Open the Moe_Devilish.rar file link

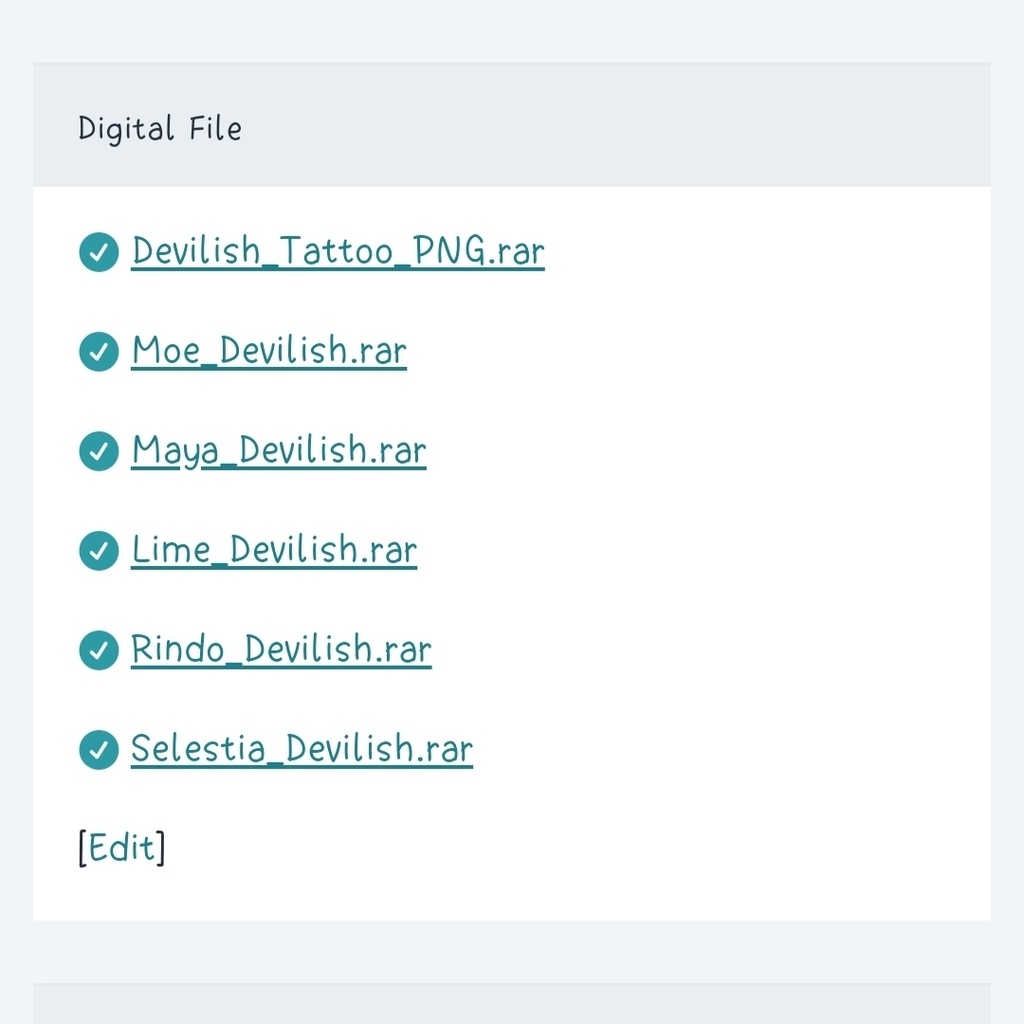269,350
